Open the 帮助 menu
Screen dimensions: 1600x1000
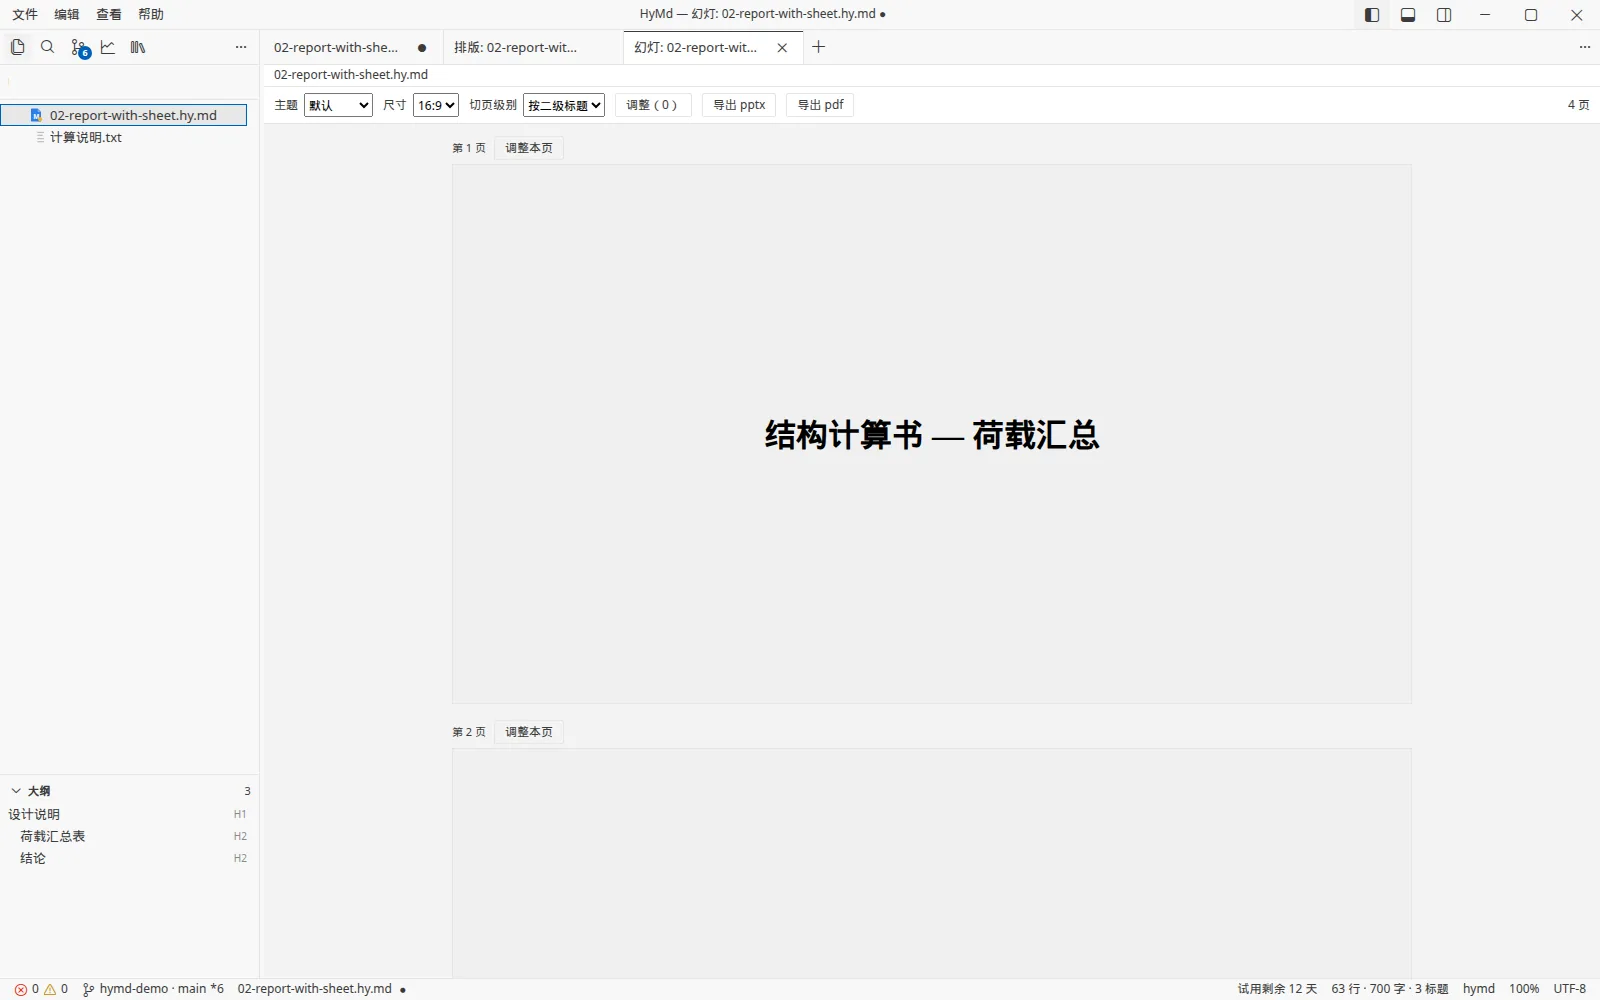[151, 14]
